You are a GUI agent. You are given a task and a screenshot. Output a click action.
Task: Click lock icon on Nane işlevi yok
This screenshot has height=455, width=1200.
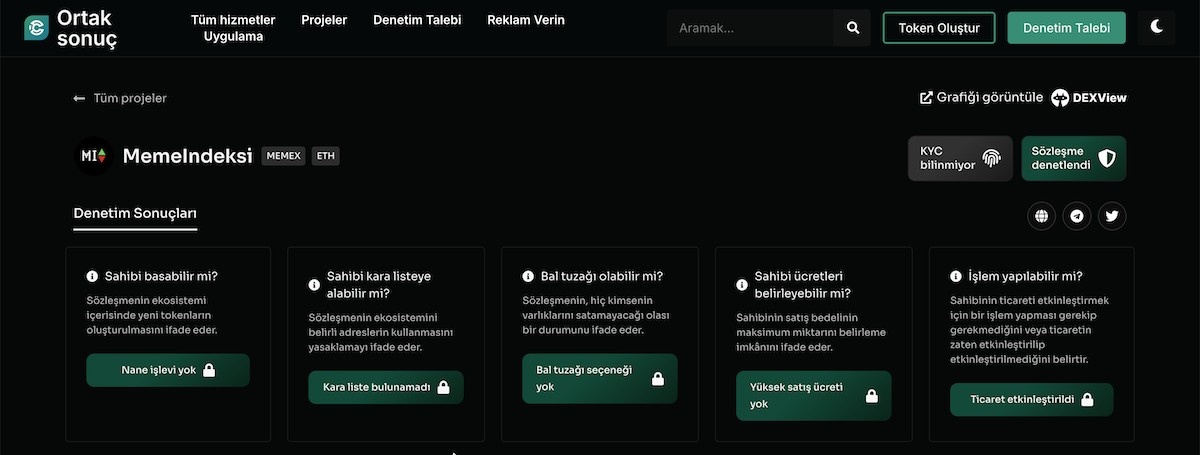209,370
